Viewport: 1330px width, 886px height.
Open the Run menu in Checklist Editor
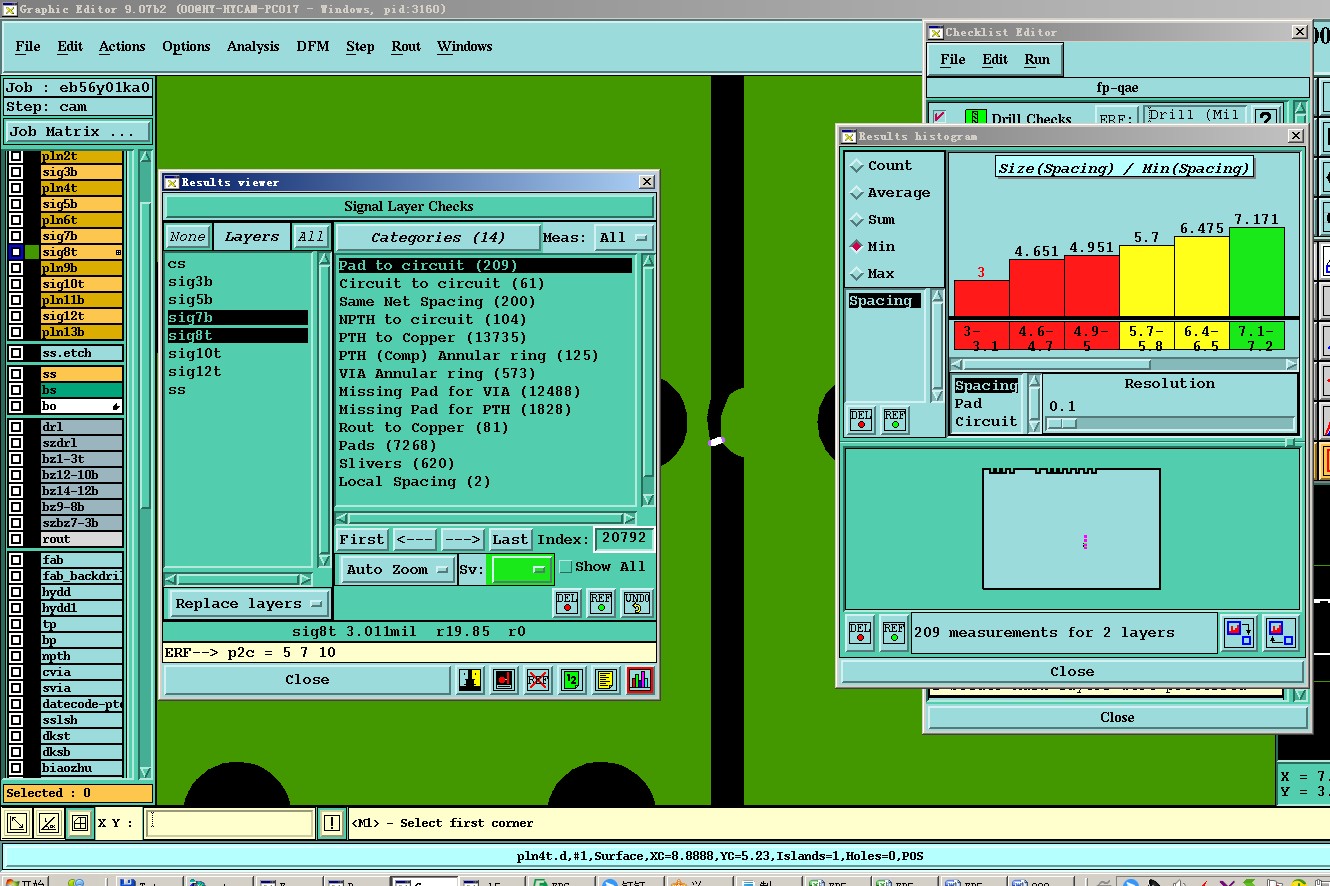pyautogui.click(x=1037, y=60)
